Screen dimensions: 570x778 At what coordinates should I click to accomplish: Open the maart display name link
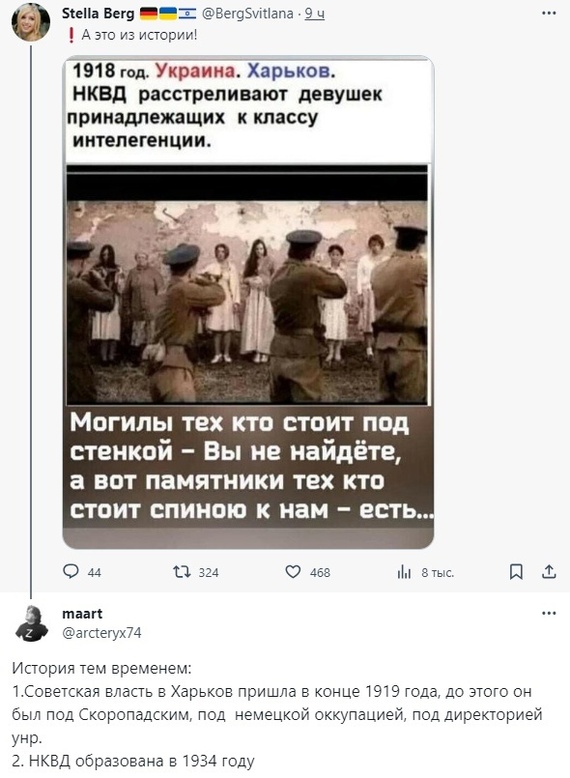pyautogui.click(x=82, y=614)
